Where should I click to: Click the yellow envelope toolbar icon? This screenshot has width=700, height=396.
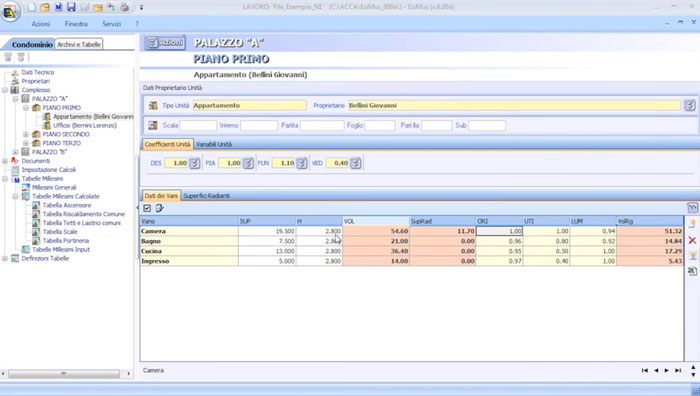(98, 7)
